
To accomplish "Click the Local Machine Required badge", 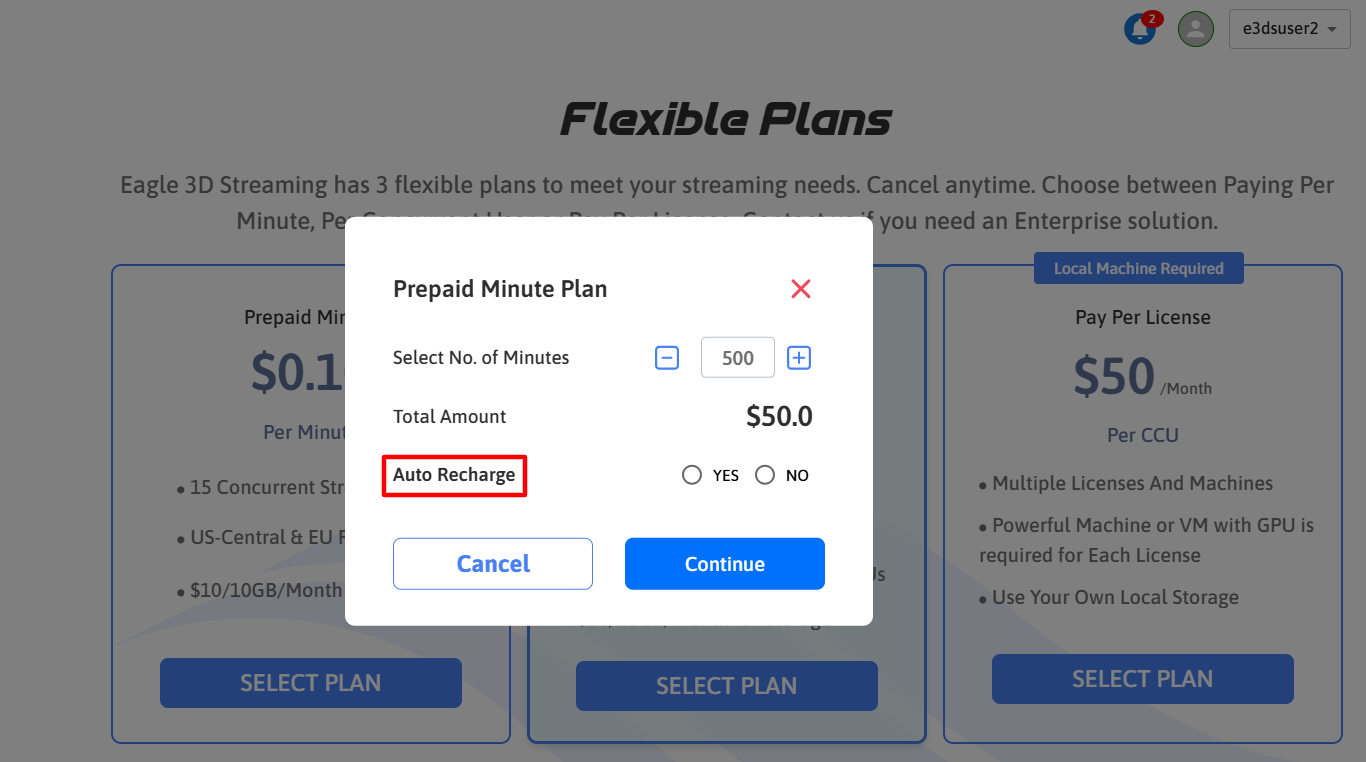I will (1138, 268).
